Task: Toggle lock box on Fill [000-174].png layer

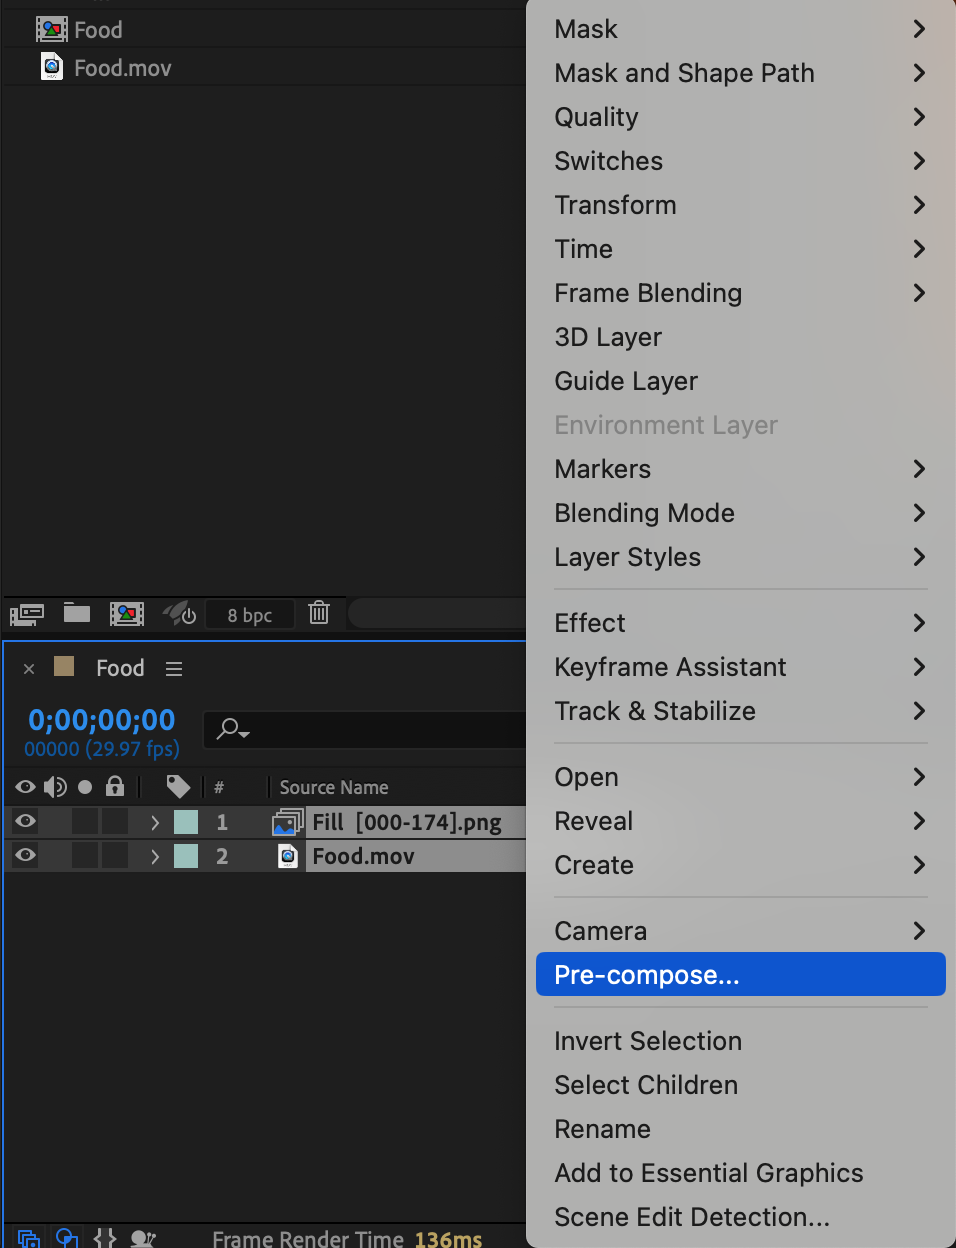Action: click(115, 822)
